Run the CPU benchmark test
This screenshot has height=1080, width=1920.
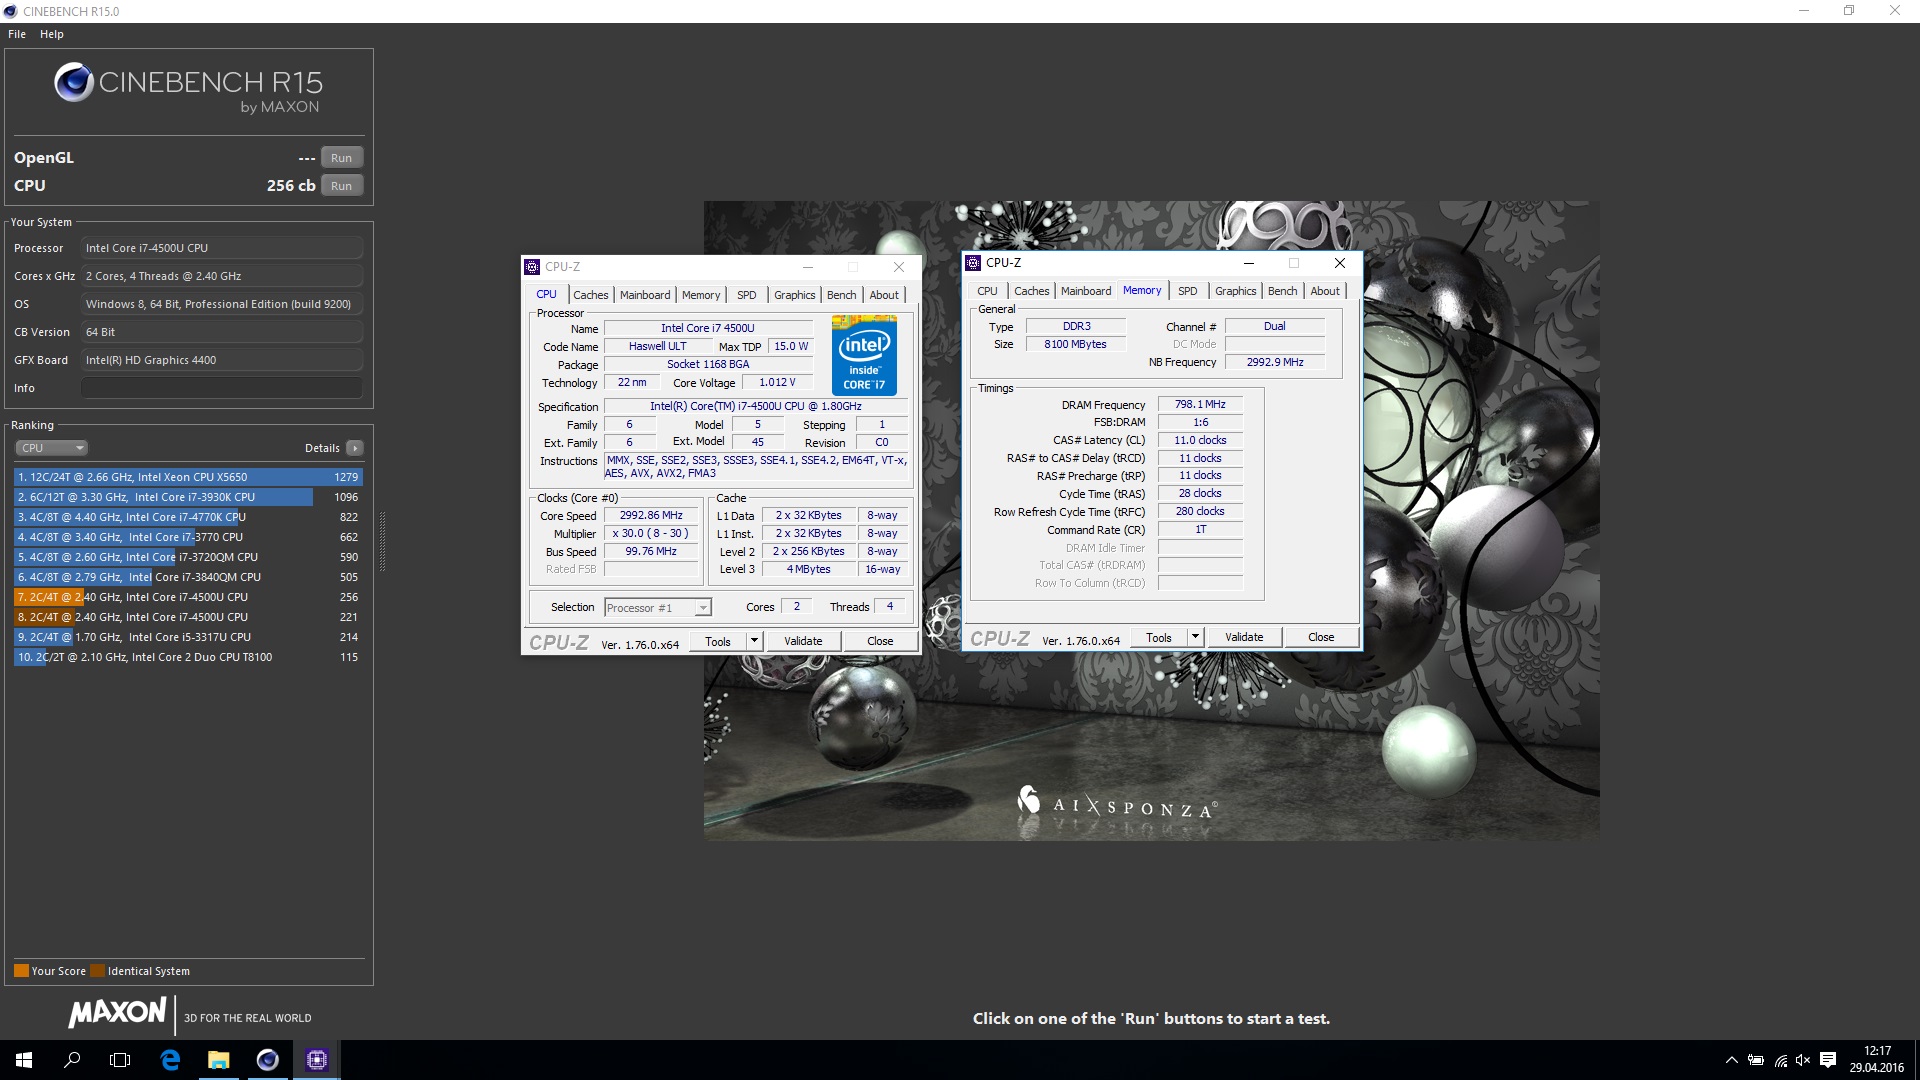341,186
